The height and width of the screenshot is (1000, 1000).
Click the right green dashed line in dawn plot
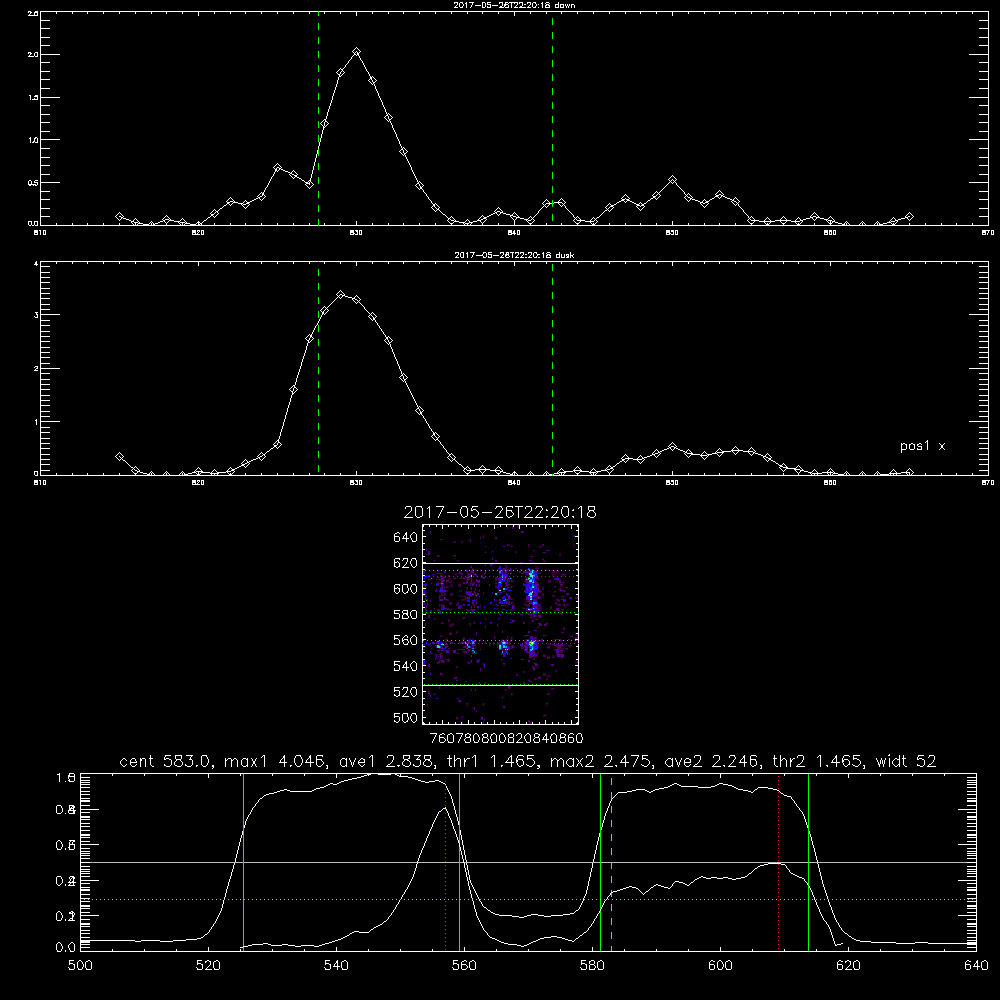552,118
